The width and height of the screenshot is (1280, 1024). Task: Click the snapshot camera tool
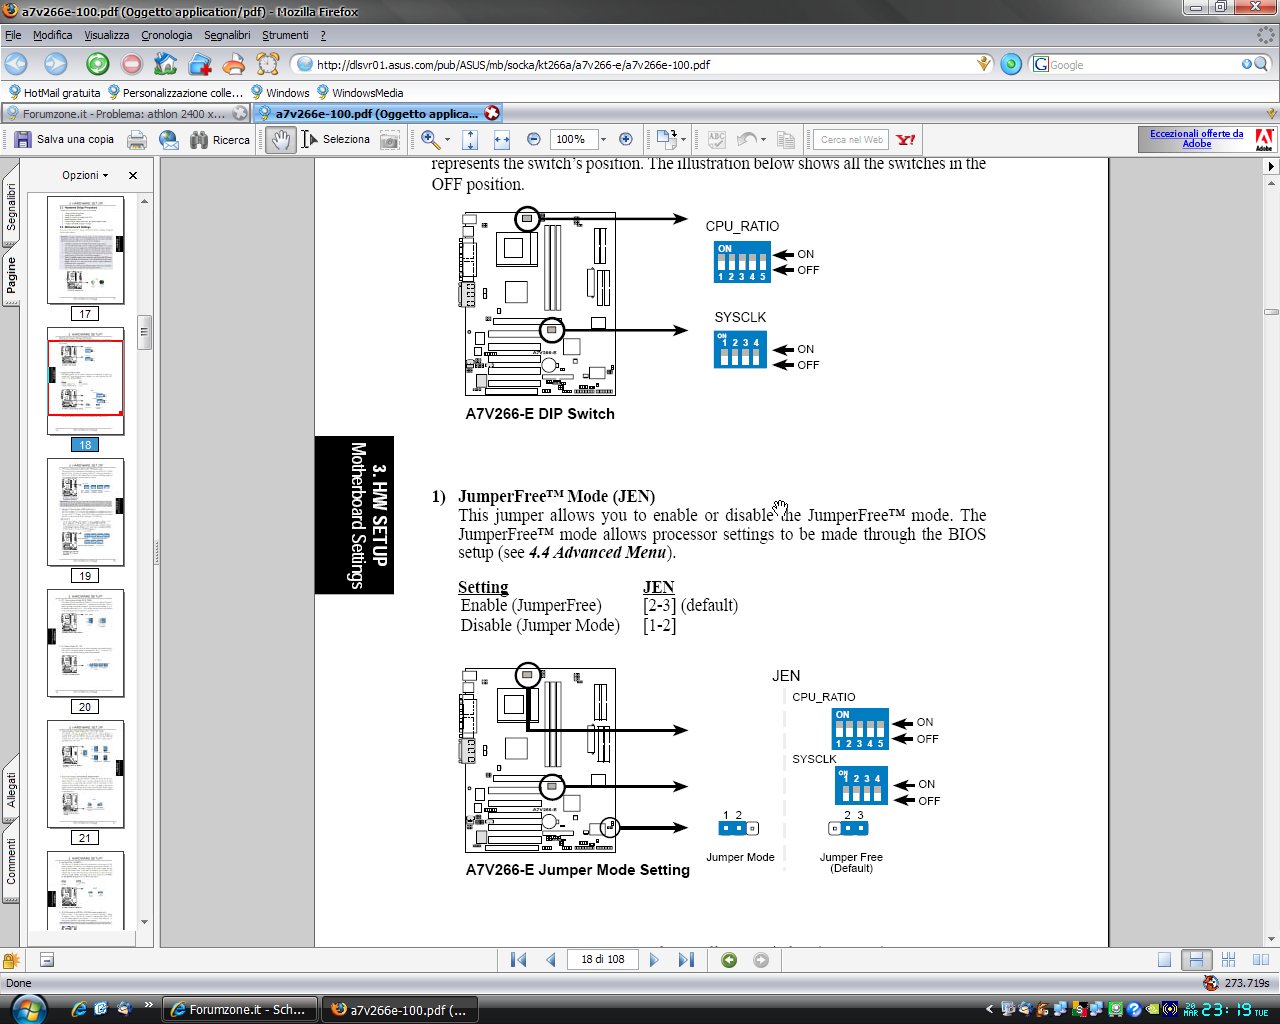(x=390, y=140)
